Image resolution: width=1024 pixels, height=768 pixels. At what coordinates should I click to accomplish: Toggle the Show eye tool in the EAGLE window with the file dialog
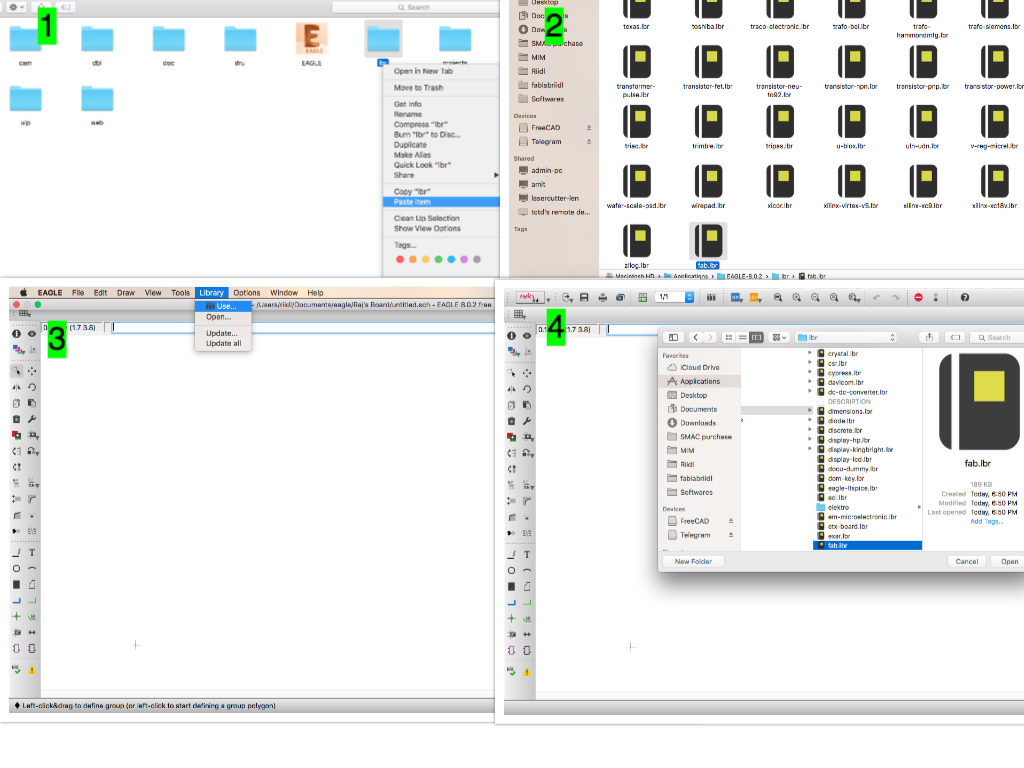[527, 336]
